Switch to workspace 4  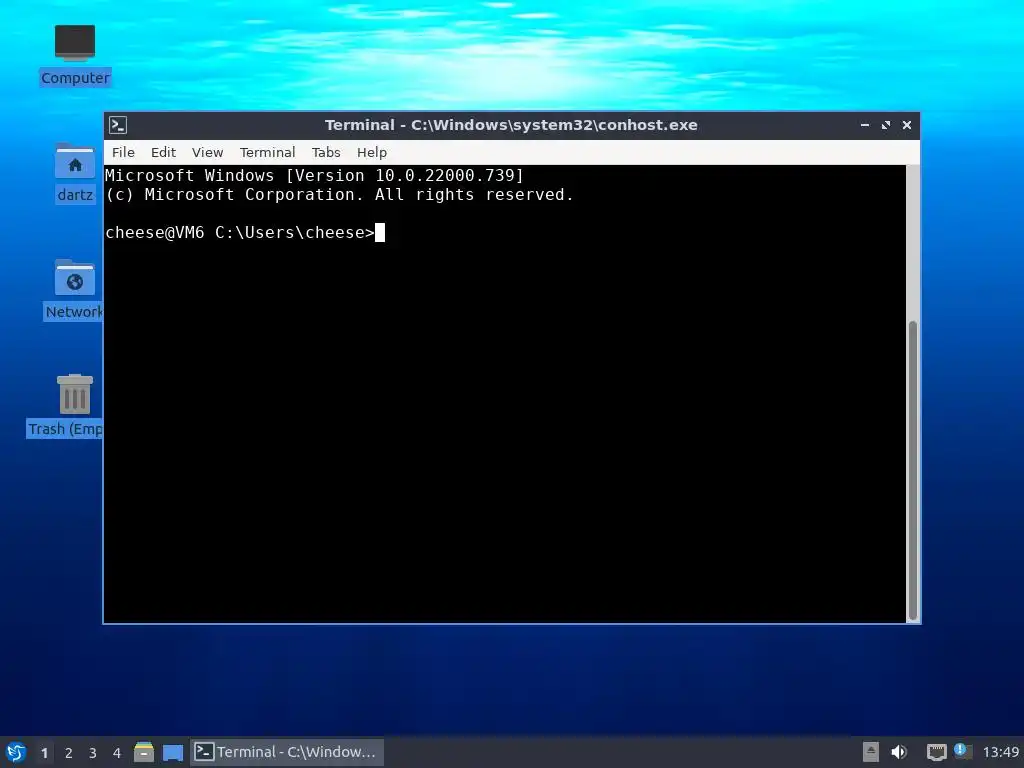pyautogui.click(x=117, y=752)
